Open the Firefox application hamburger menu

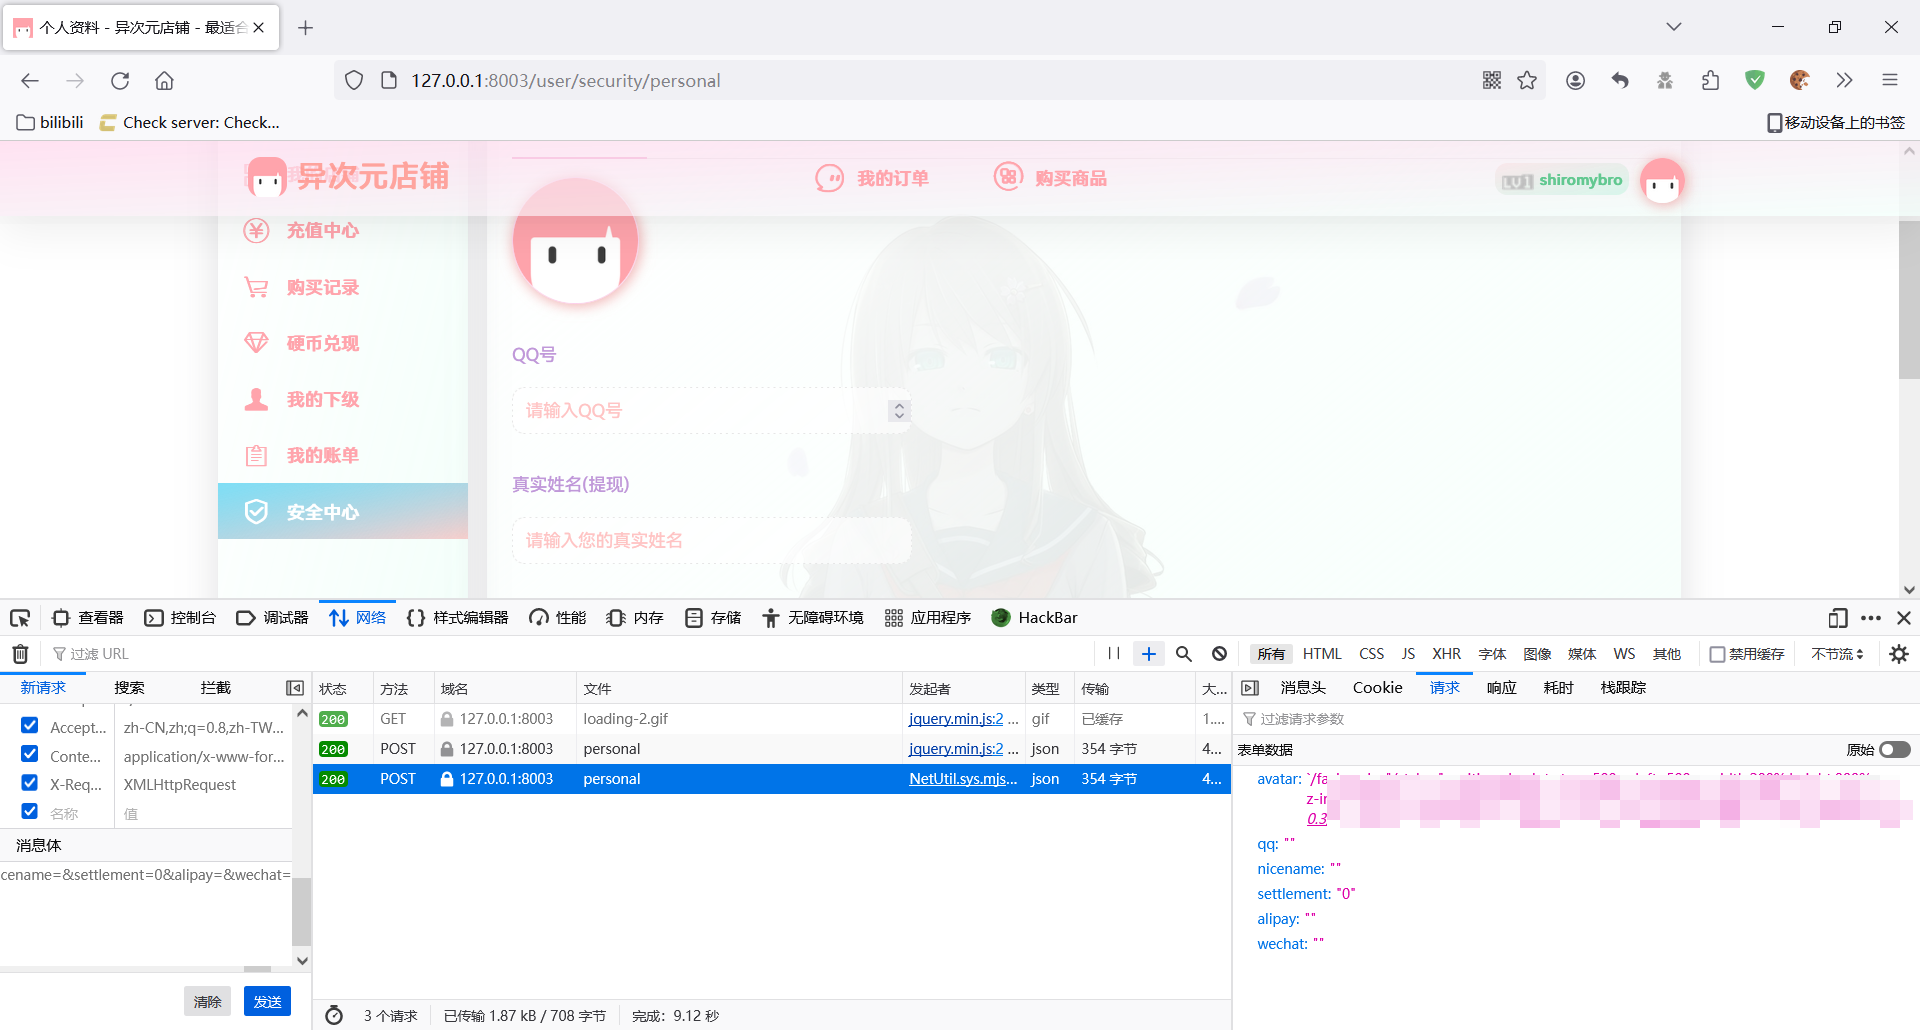click(1890, 80)
